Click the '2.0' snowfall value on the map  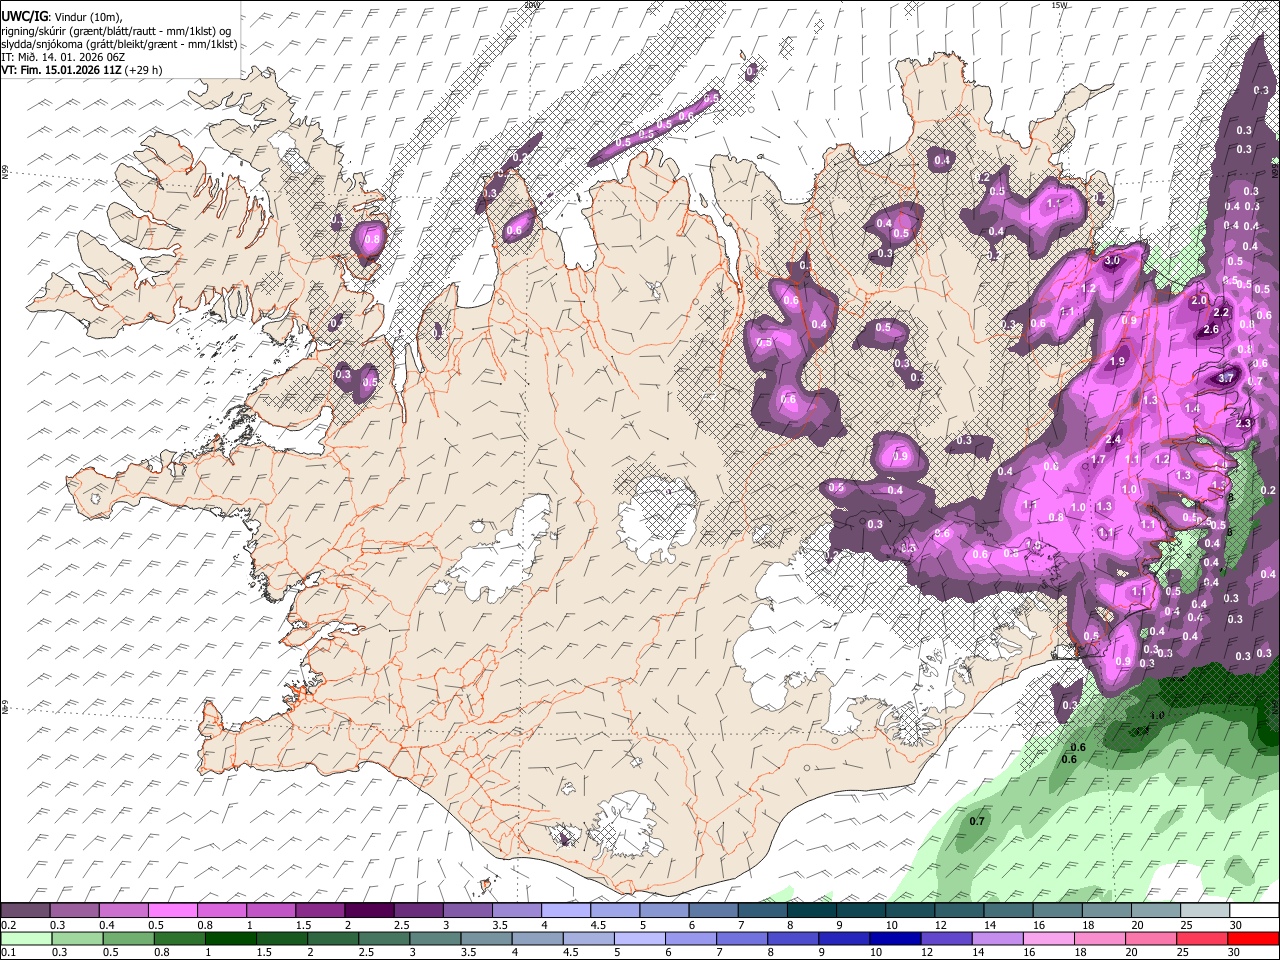1200,300
